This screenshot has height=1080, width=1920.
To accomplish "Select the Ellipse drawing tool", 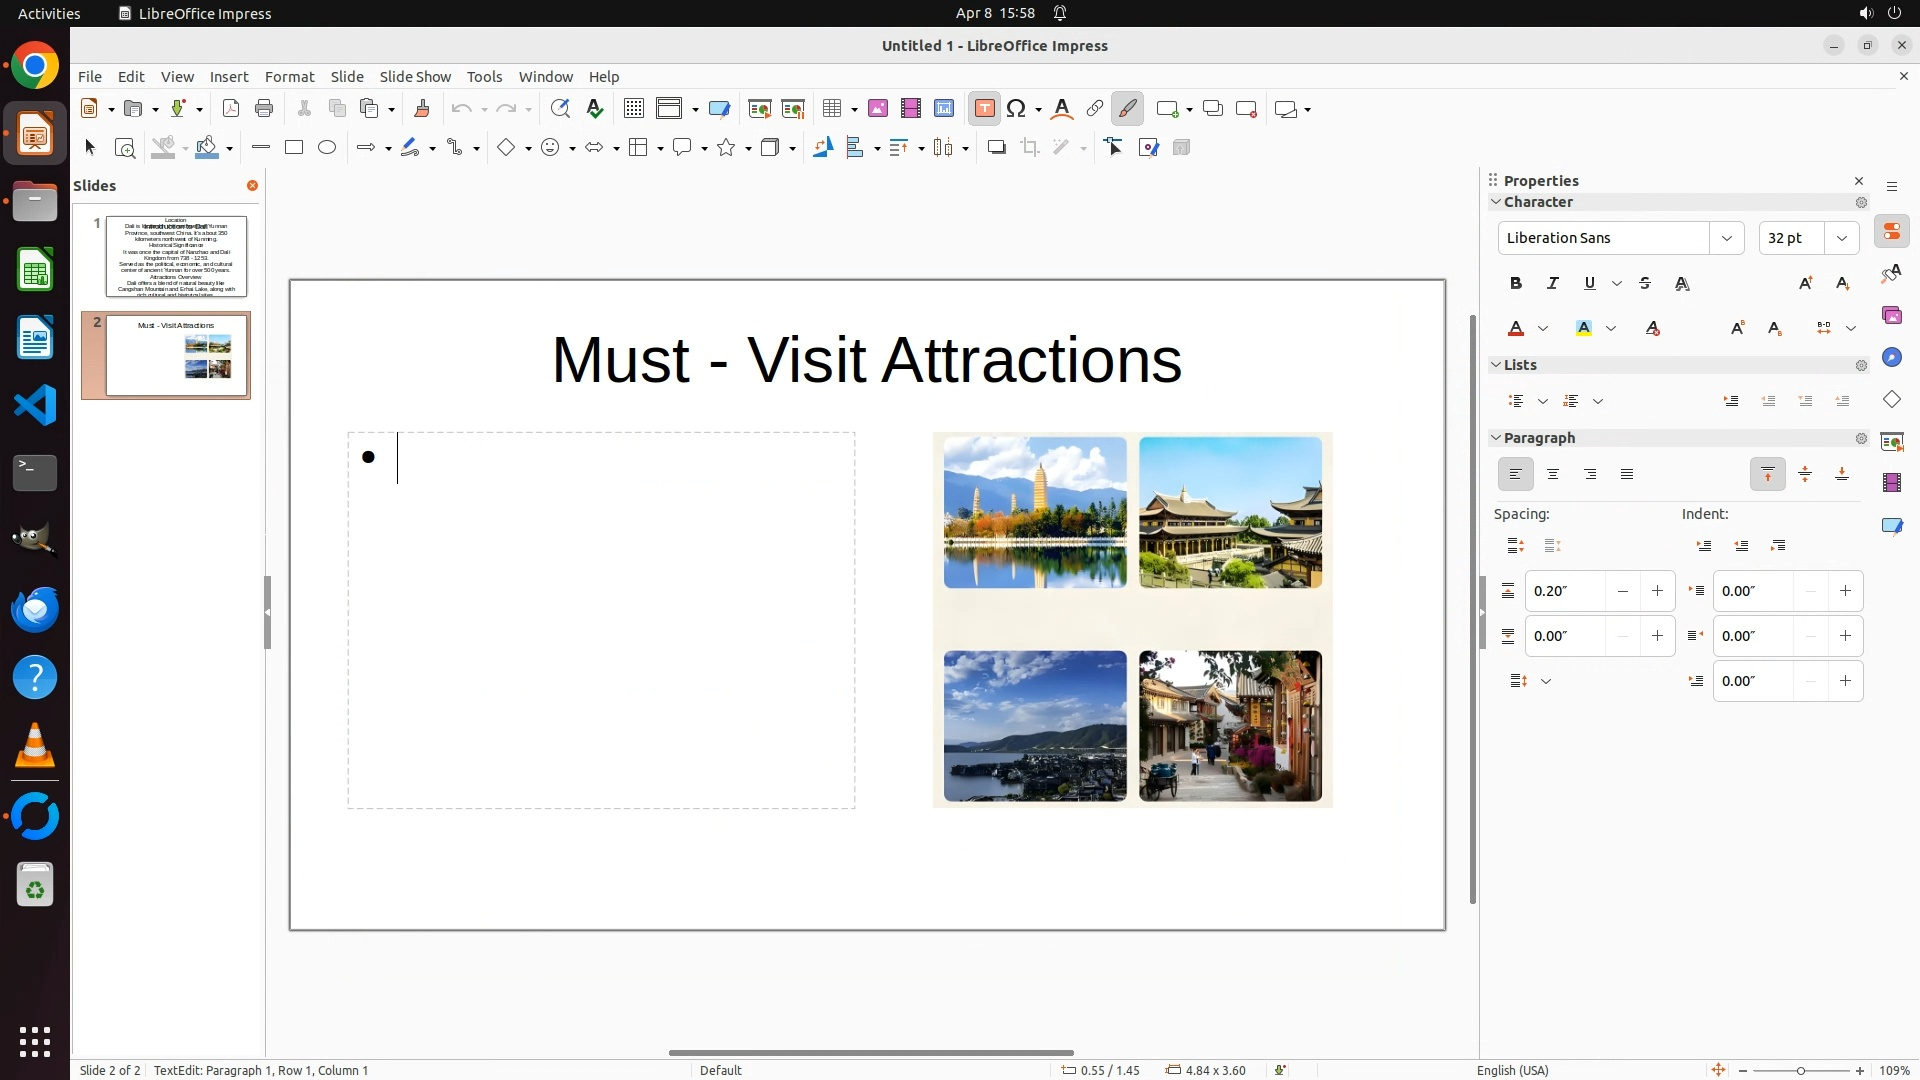I will (327, 148).
